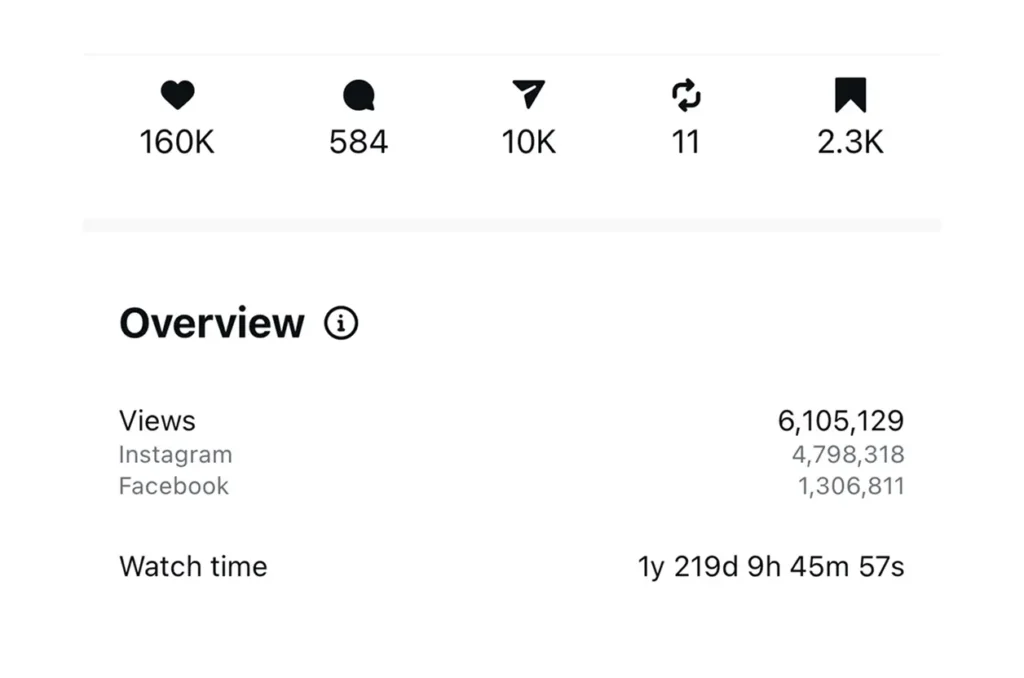Tap the 11 reposts count
Screen dimensions: 1024x678
(x=685, y=142)
